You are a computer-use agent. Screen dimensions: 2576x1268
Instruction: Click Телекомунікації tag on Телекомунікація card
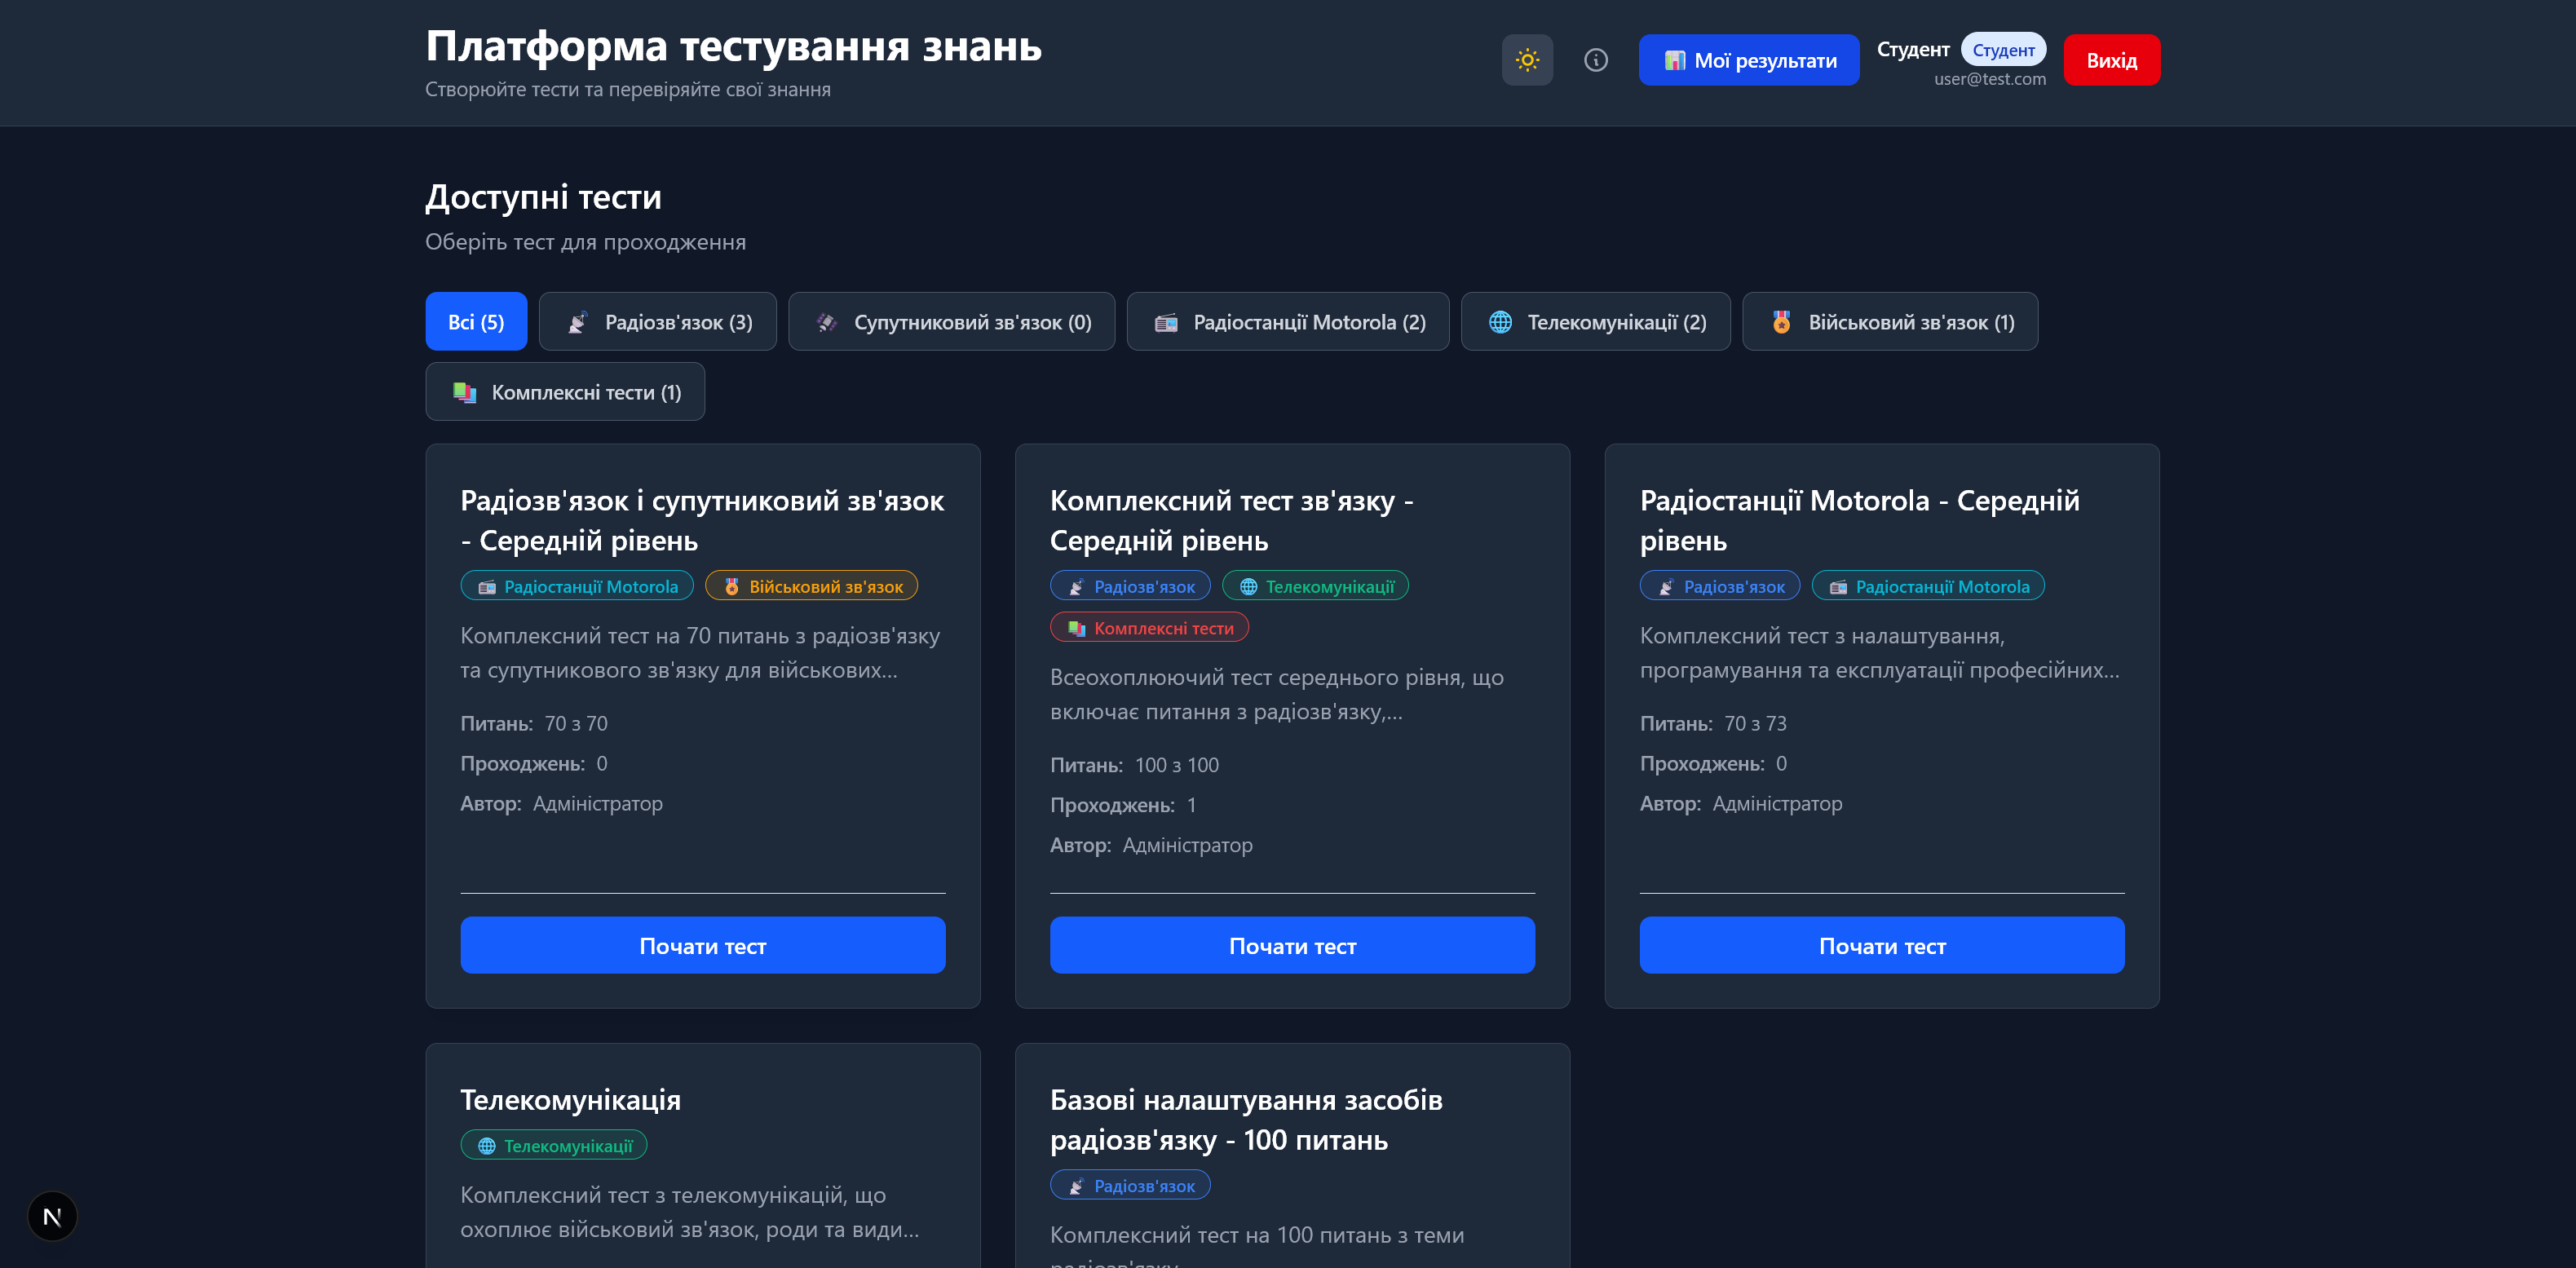tap(554, 1145)
